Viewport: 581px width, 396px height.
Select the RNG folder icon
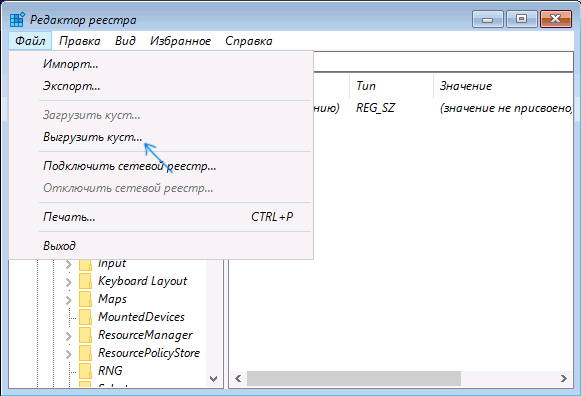[x=85, y=371]
